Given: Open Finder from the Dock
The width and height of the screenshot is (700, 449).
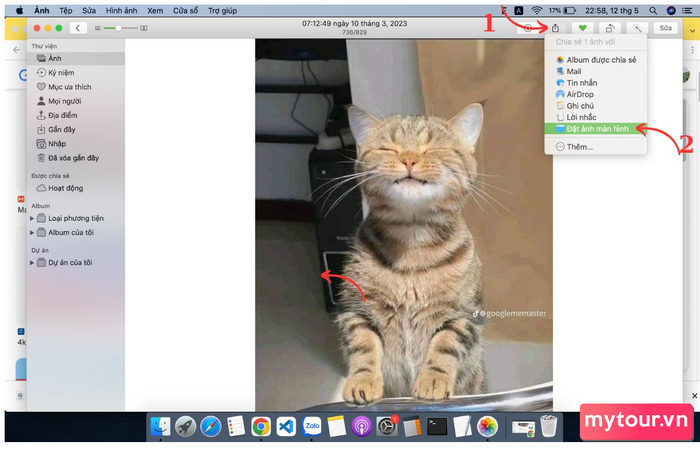Looking at the screenshot, I should click(x=160, y=426).
